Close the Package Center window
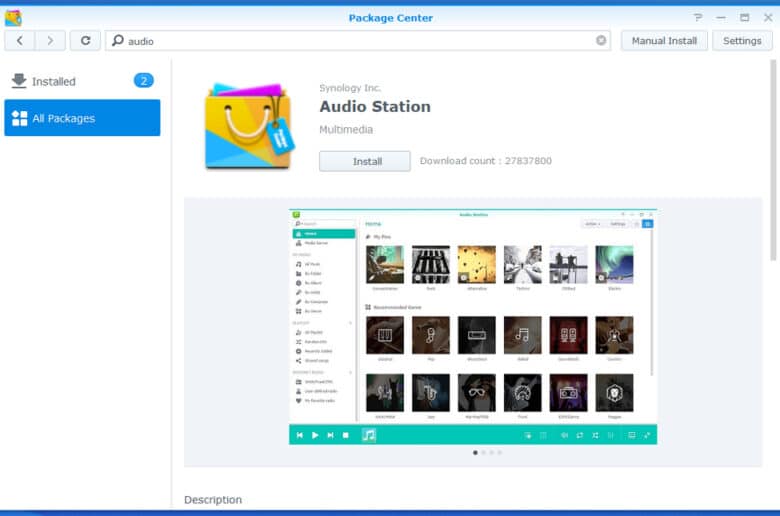Viewport: 780px width, 516px height. pos(768,17)
